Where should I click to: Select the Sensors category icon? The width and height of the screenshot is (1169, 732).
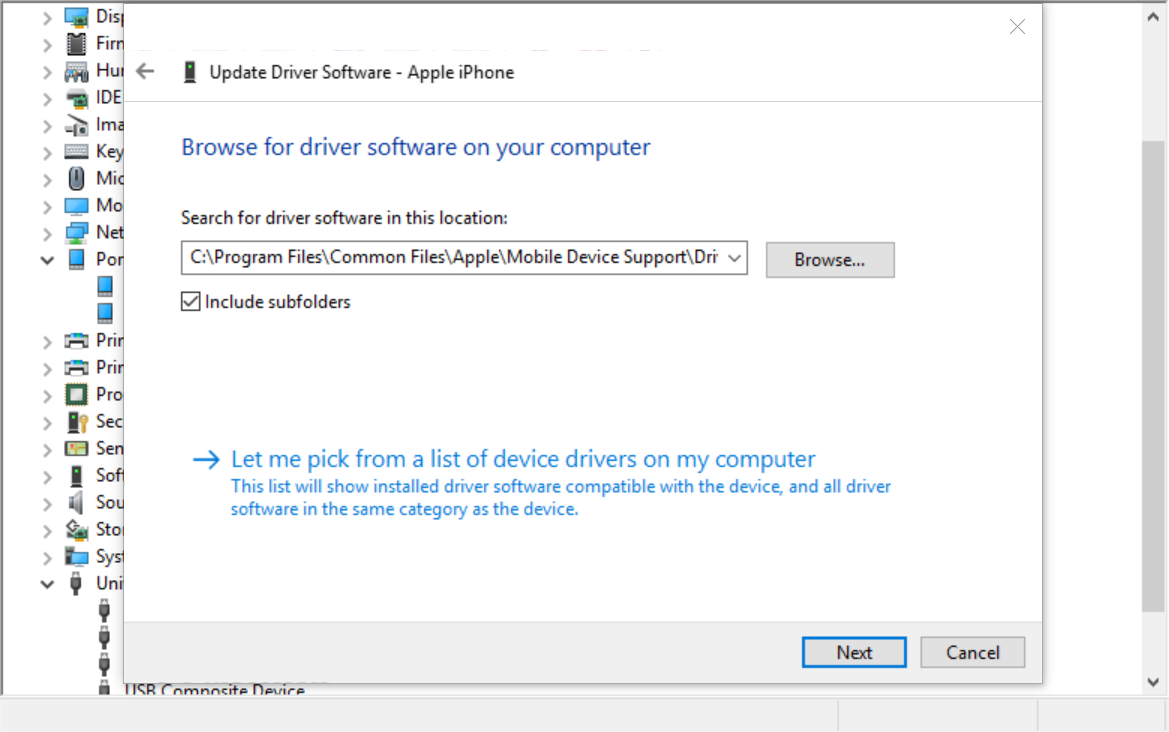coord(76,449)
